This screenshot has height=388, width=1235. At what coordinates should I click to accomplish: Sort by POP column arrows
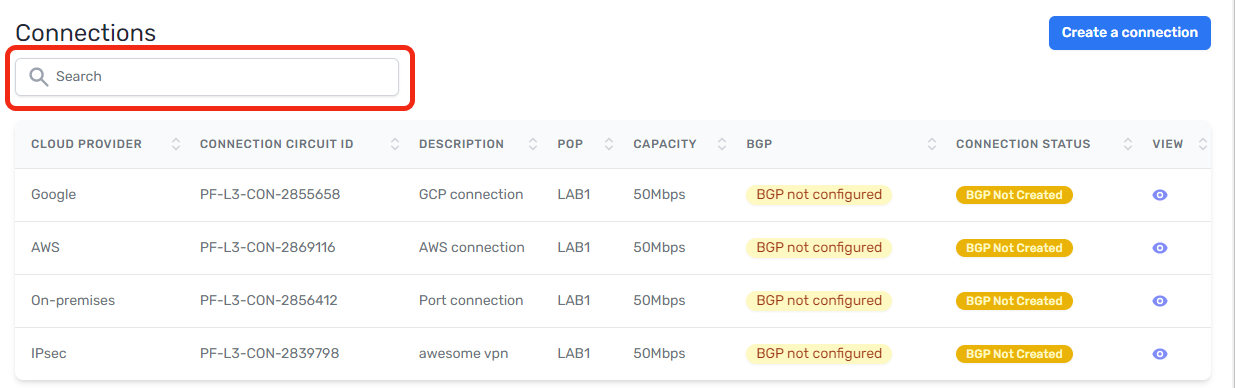609,144
